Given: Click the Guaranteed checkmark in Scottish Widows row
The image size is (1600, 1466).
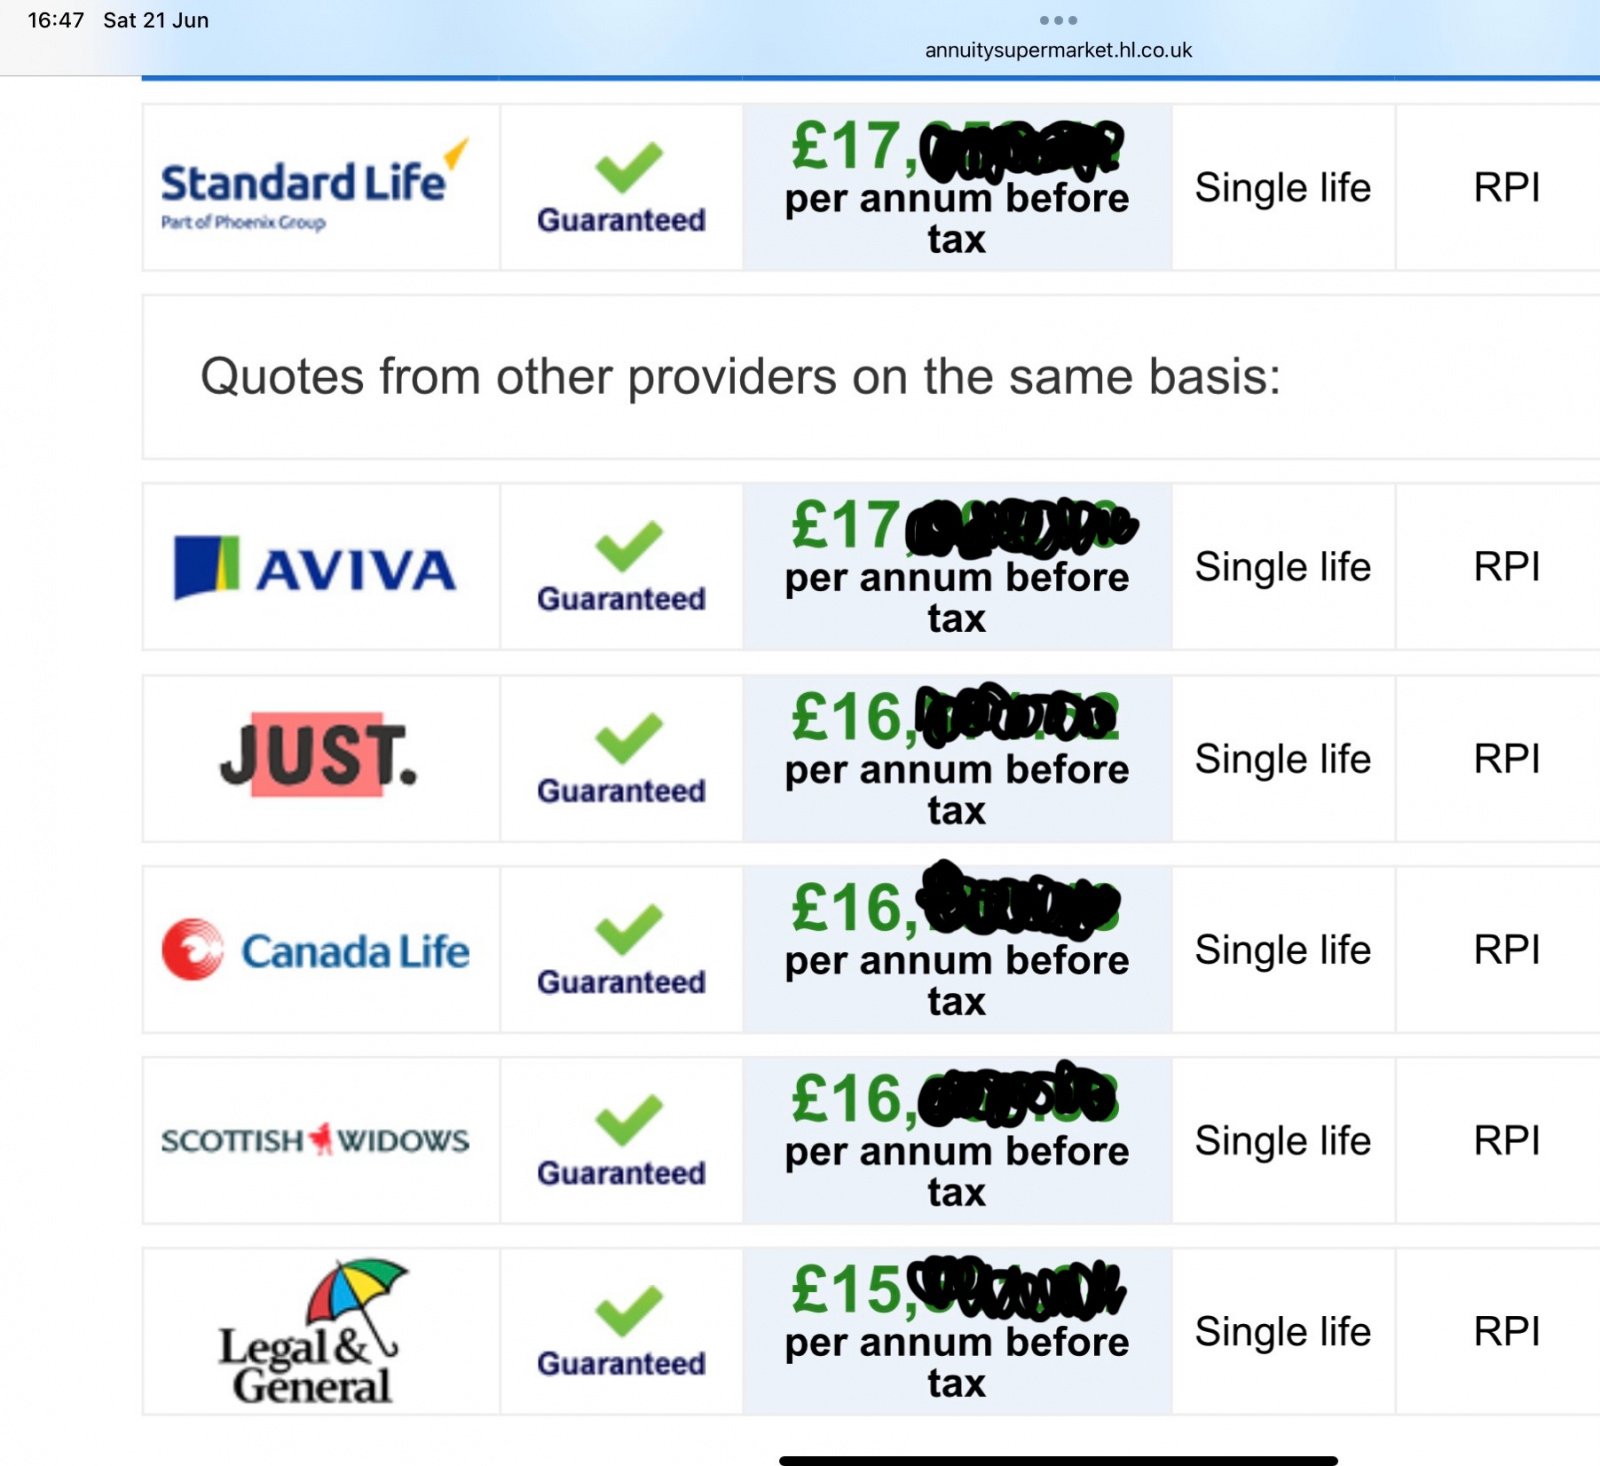Looking at the screenshot, I should click(x=628, y=1120).
